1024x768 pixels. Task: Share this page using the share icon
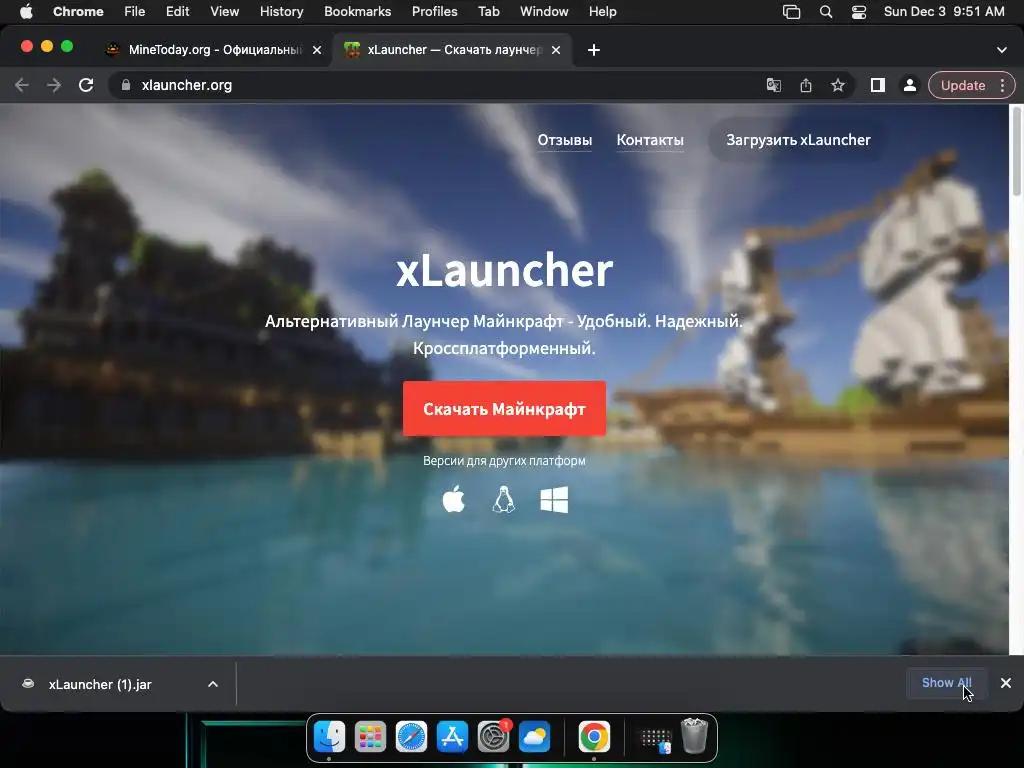[x=806, y=86]
